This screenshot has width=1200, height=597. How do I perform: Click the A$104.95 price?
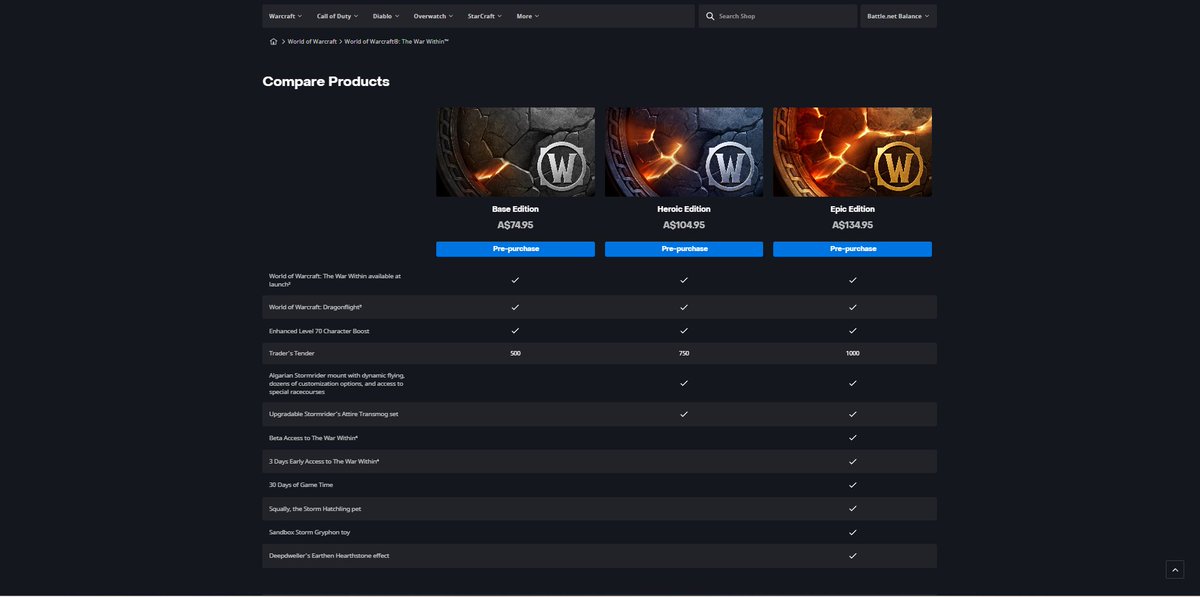684,225
